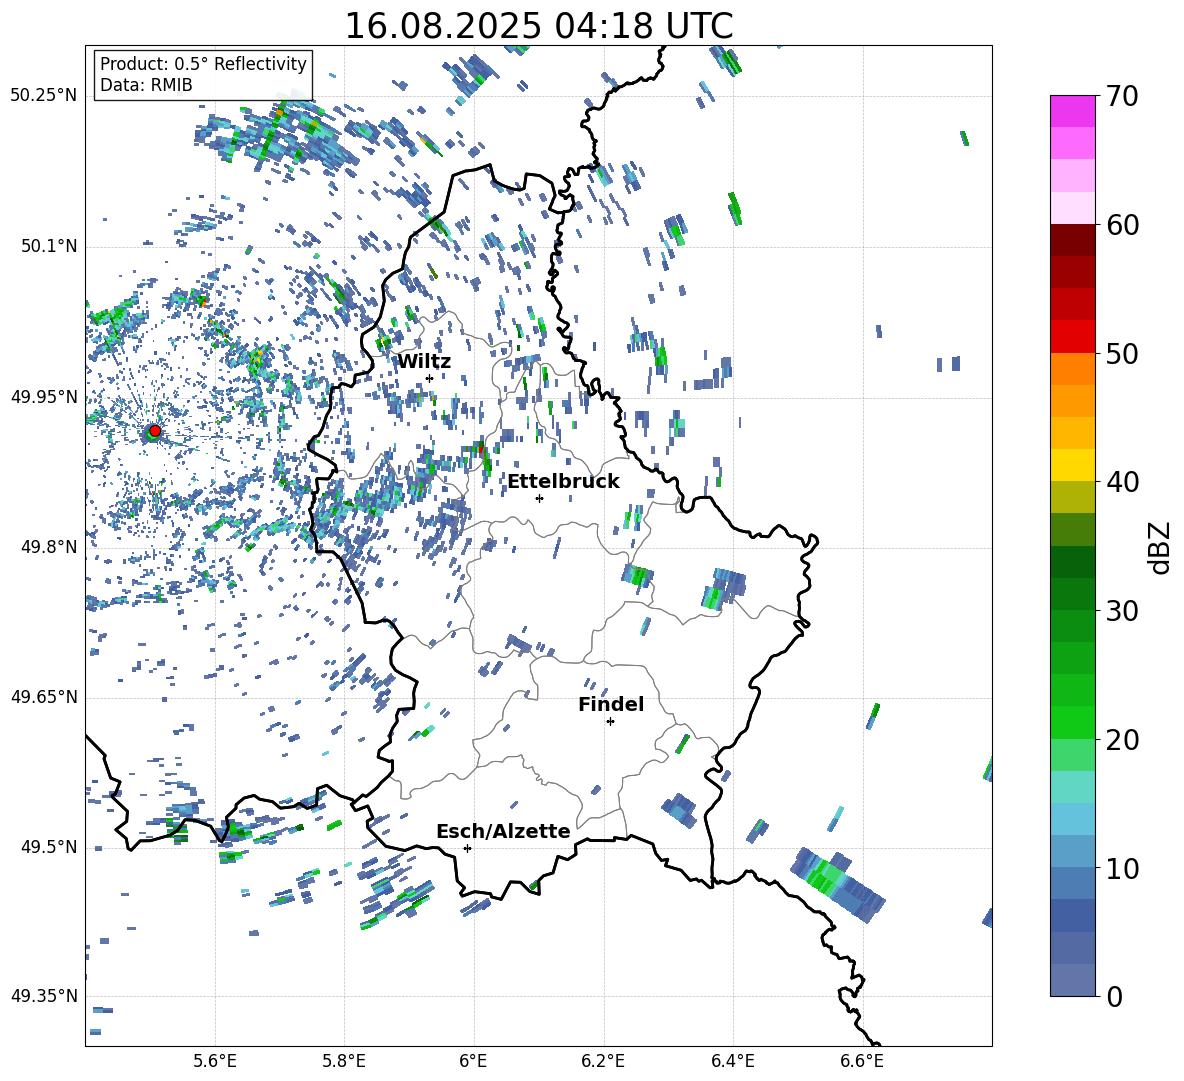Click the colorbar tick label 0
This screenshot has width=1184, height=1081.
point(1115,996)
